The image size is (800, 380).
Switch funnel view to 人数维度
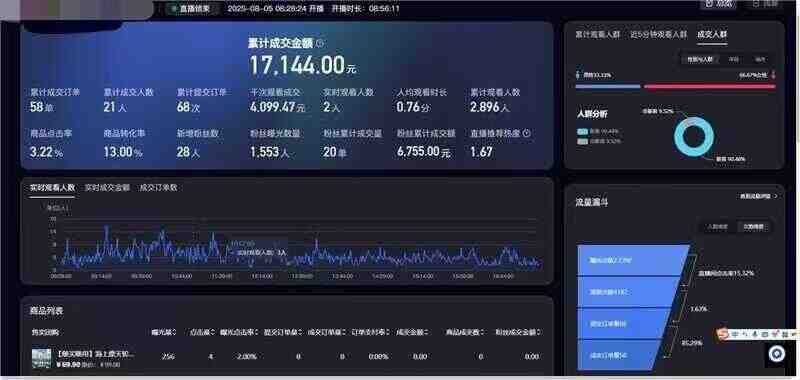point(717,227)
